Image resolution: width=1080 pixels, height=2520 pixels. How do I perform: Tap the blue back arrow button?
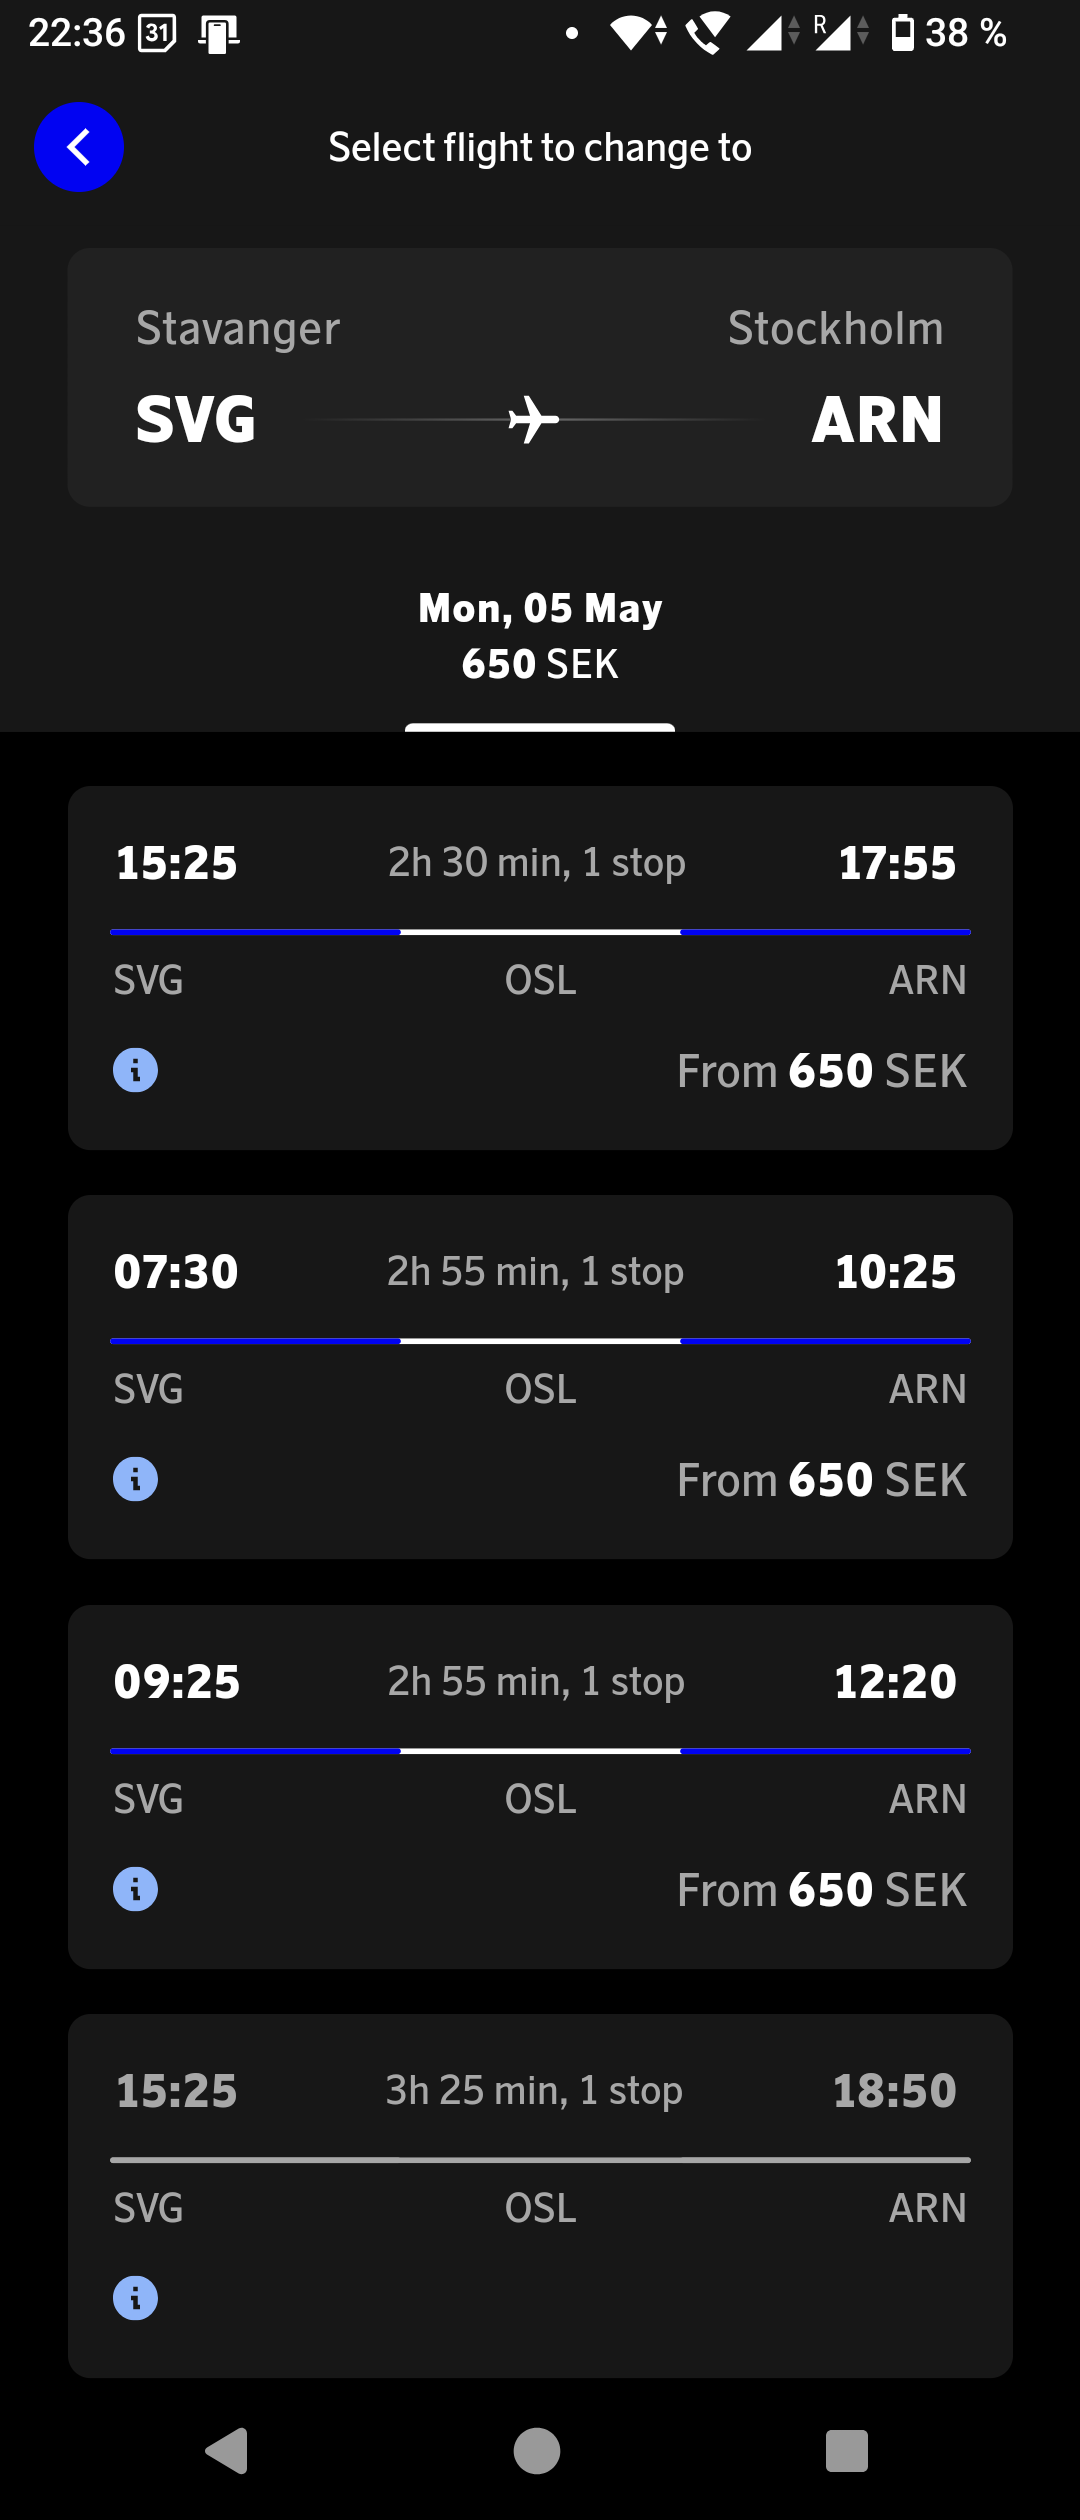click(x=79, y=147)
